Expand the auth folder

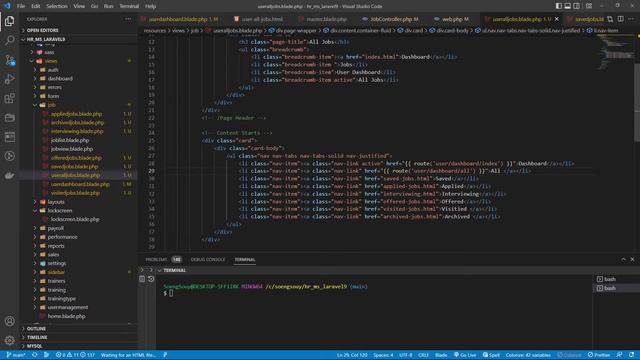coord(53,70)
